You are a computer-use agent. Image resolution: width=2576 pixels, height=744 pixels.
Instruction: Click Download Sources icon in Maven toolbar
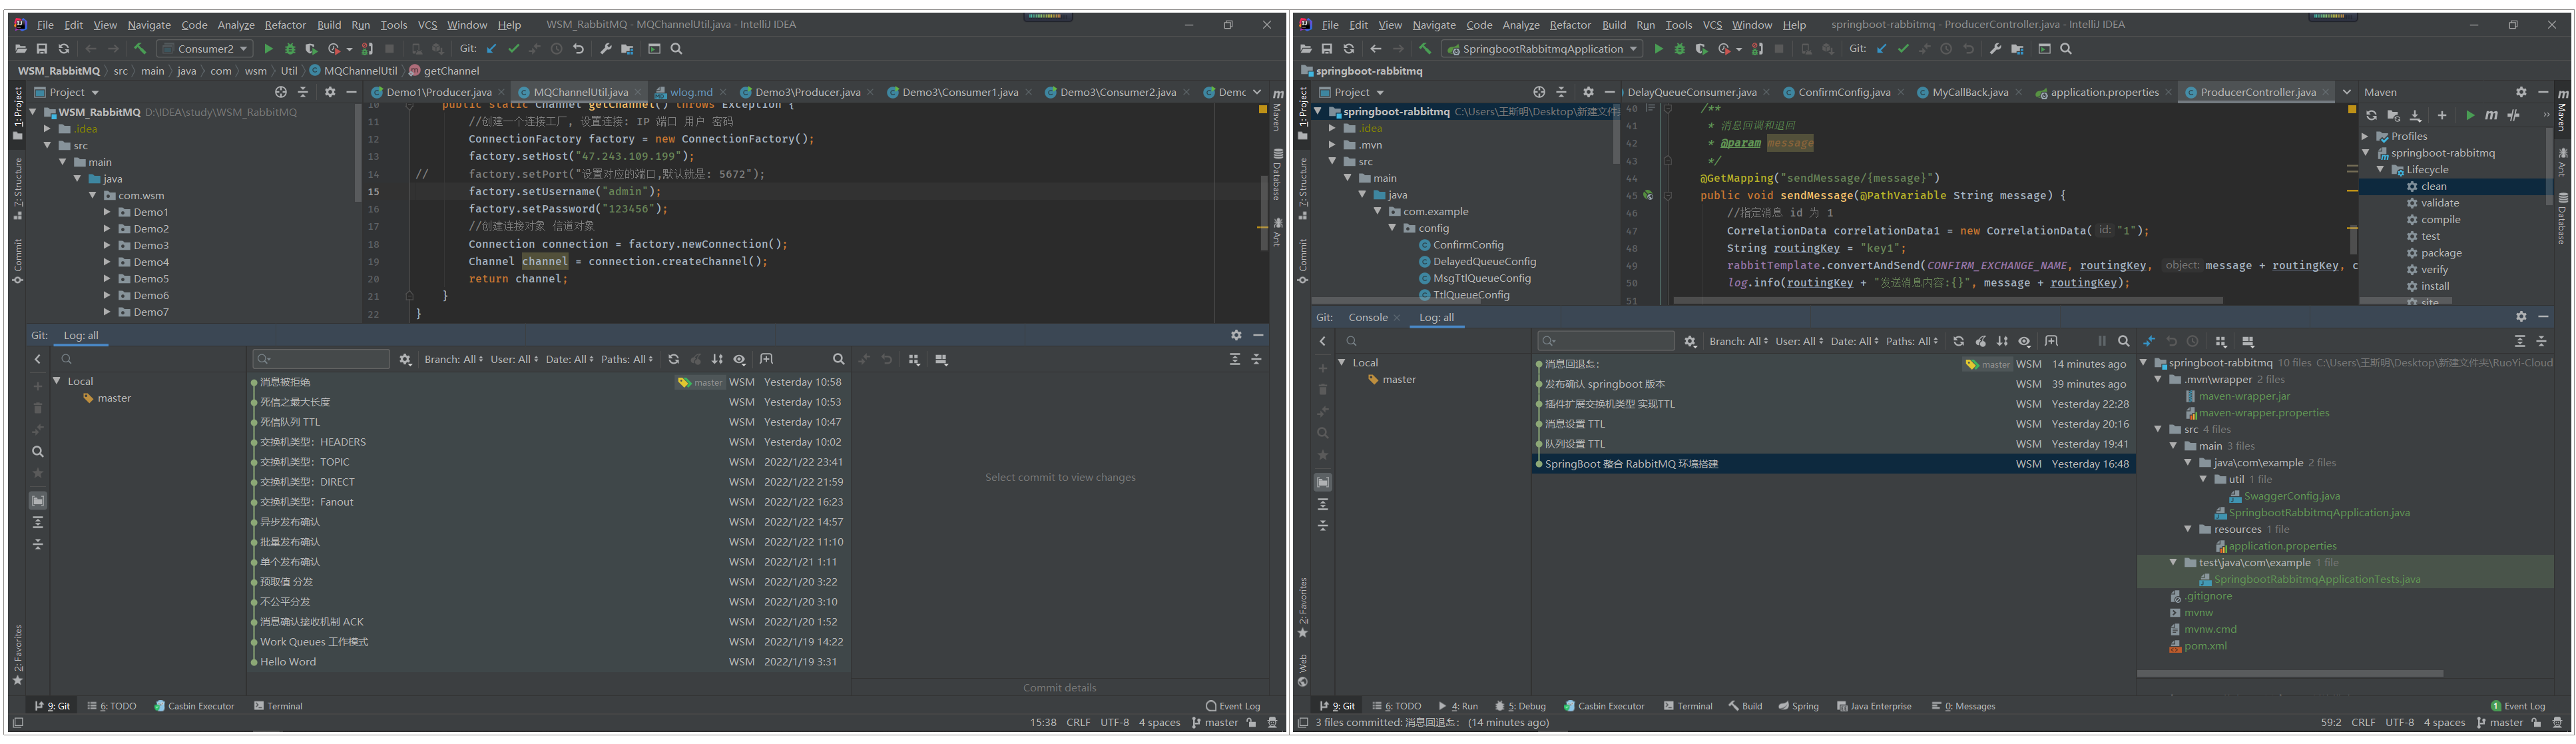coord(2416,116)
